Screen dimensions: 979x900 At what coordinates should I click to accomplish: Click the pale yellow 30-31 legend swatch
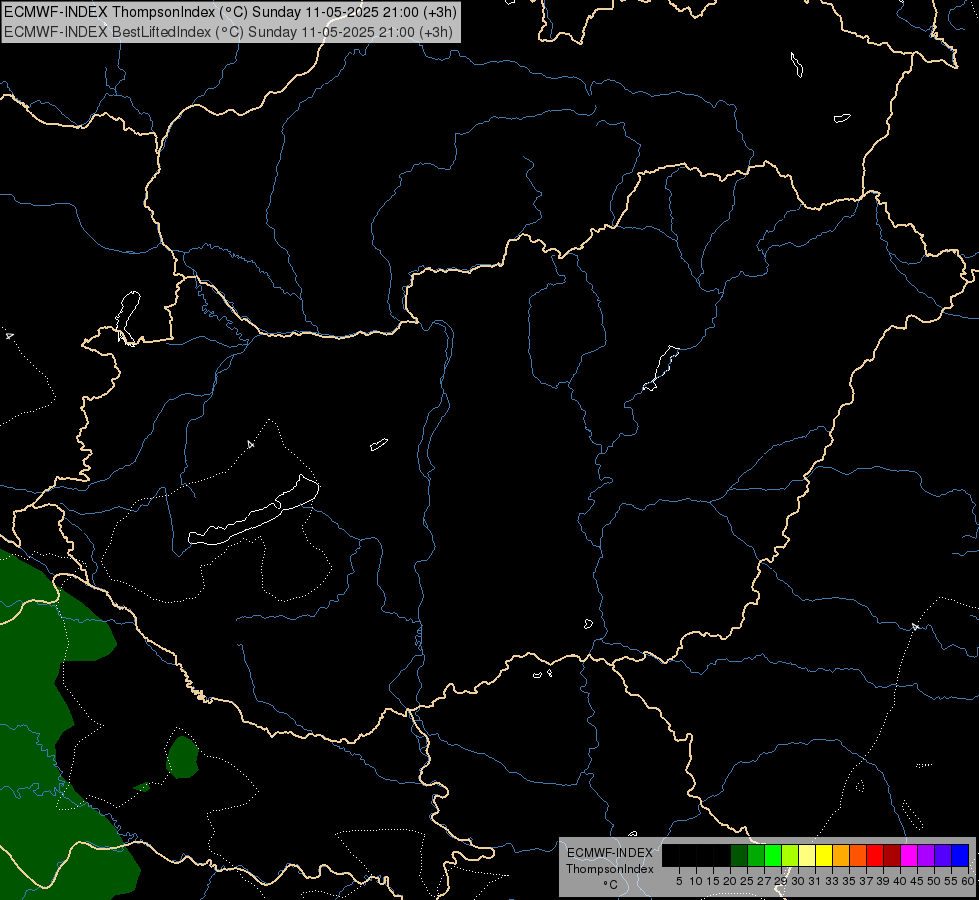click(807, 855)
